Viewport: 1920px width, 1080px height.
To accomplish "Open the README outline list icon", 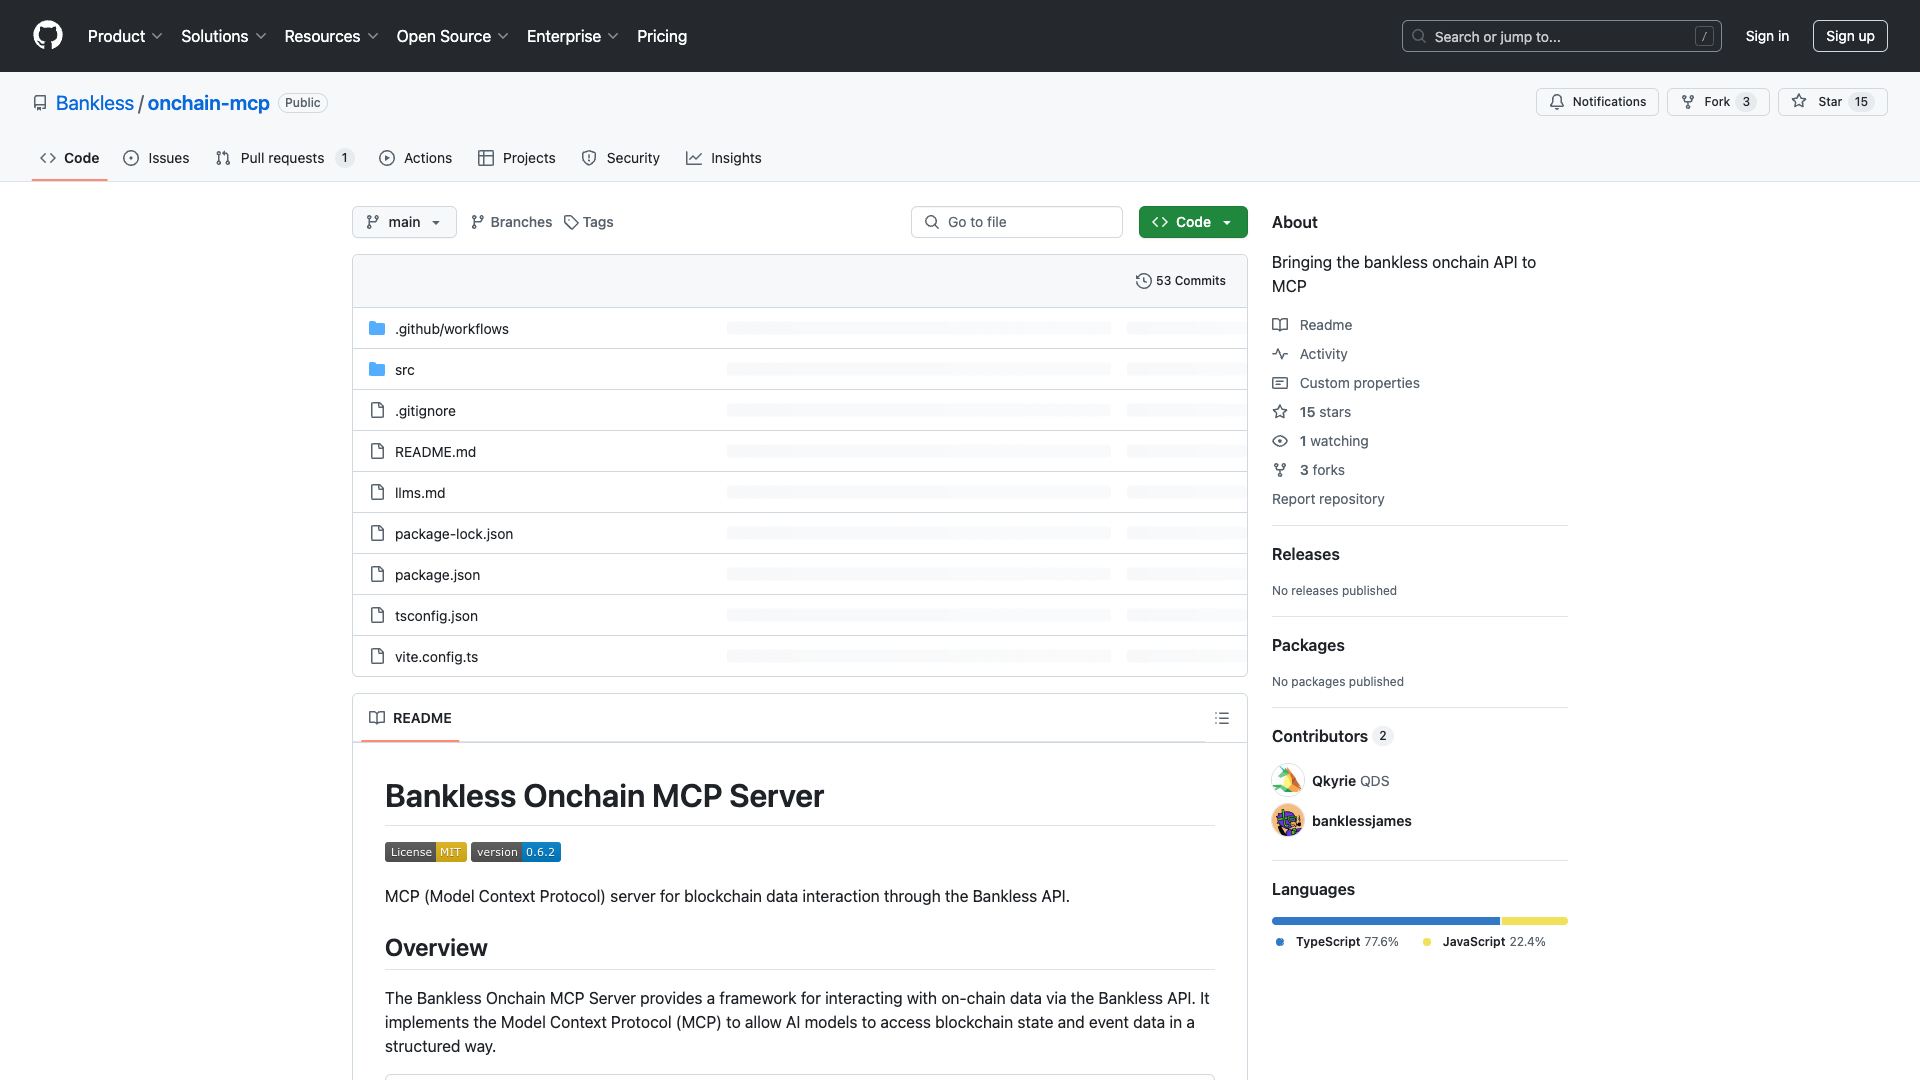I will [x=1222, y=718].
